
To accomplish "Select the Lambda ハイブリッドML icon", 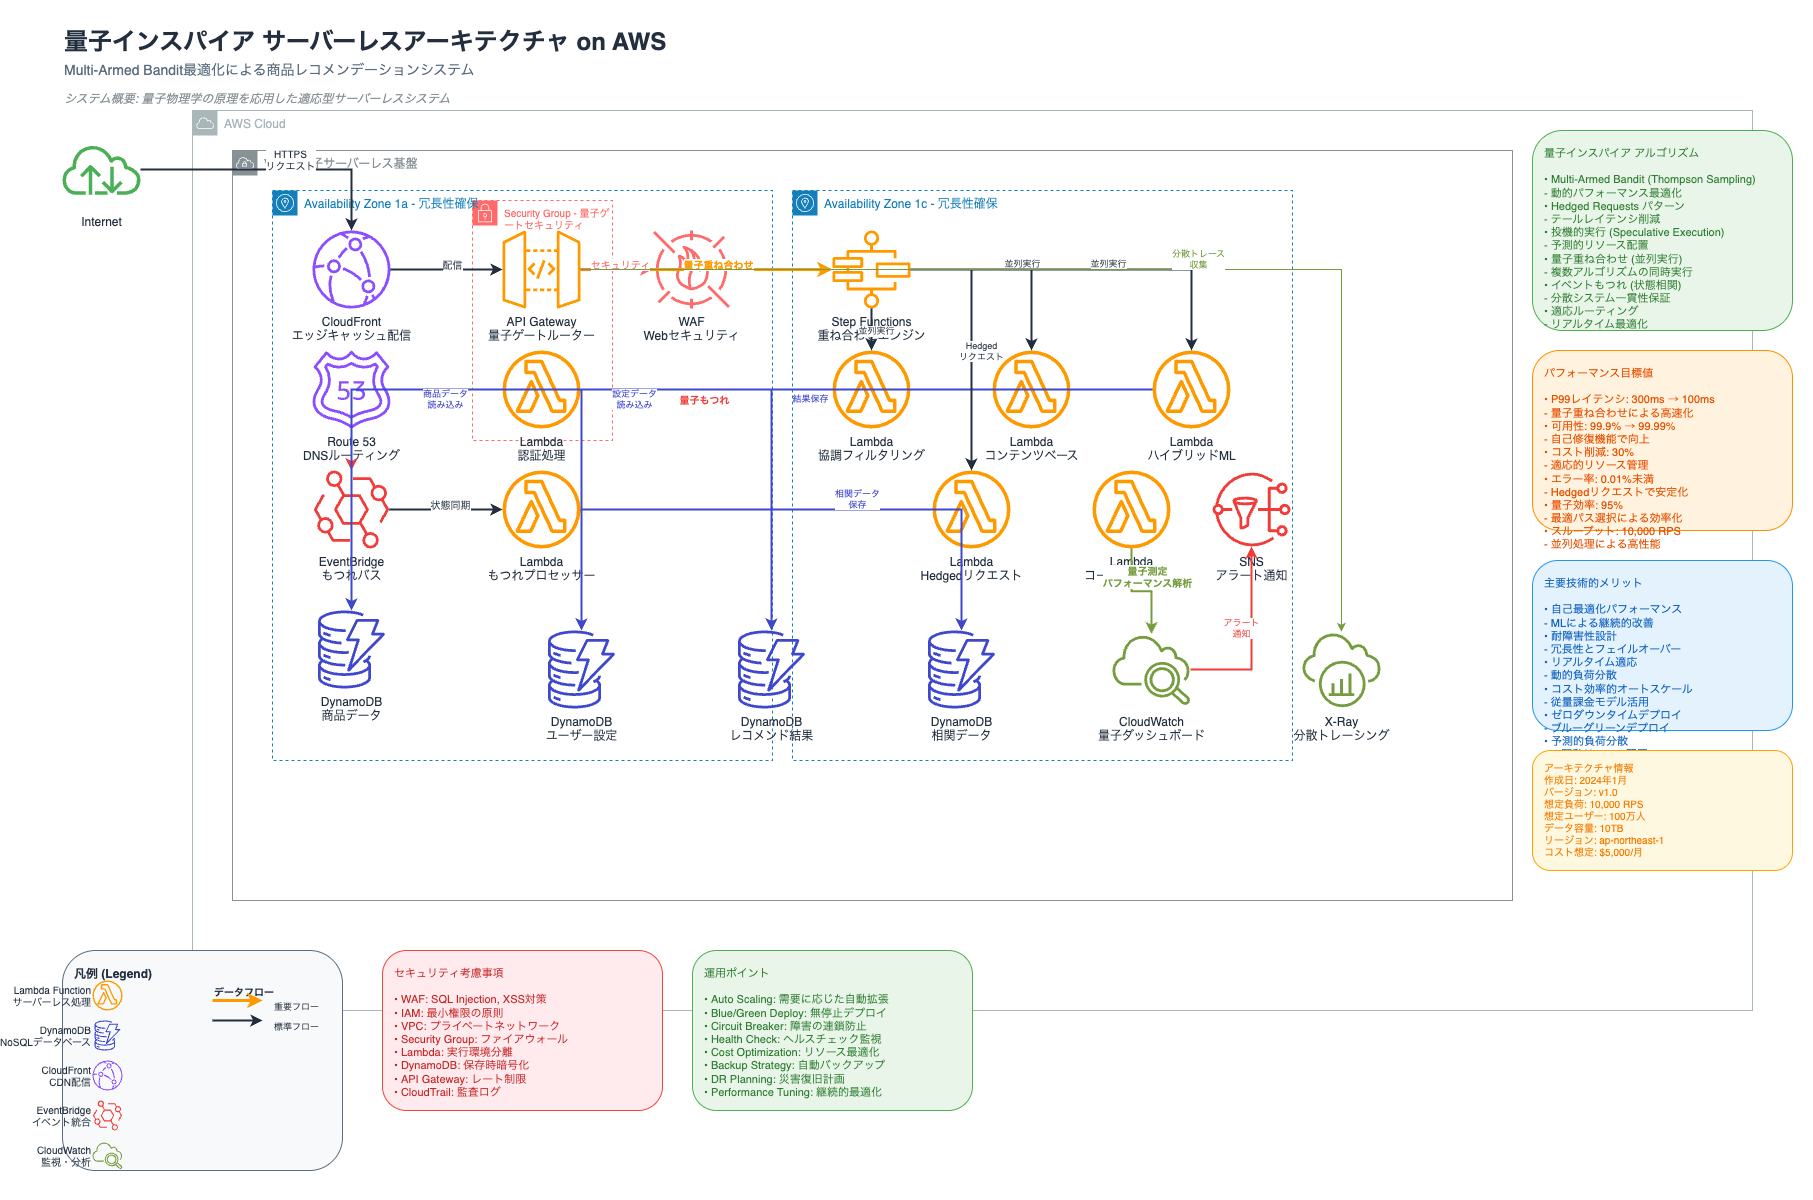I will [x=1191, y=389].
